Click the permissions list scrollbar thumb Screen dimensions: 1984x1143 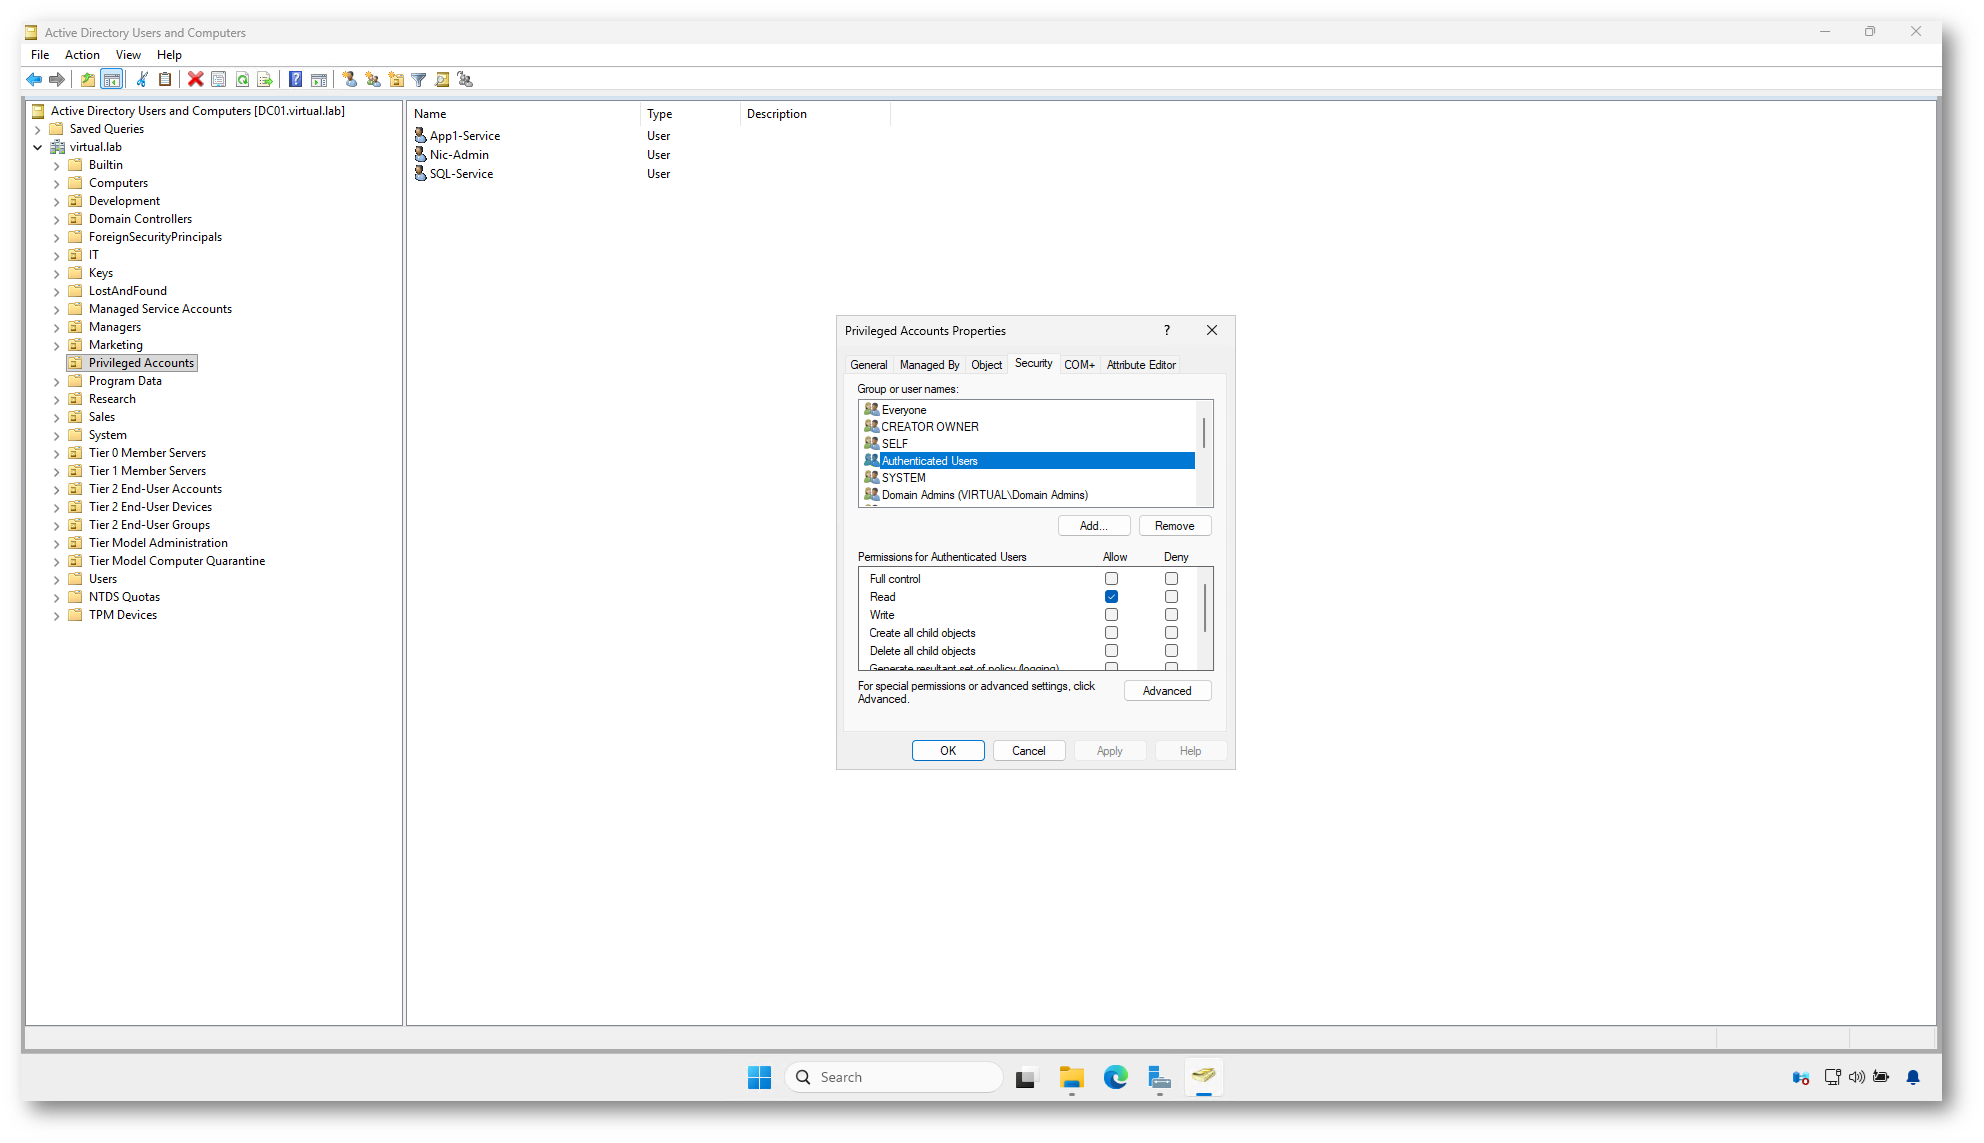1205,607
